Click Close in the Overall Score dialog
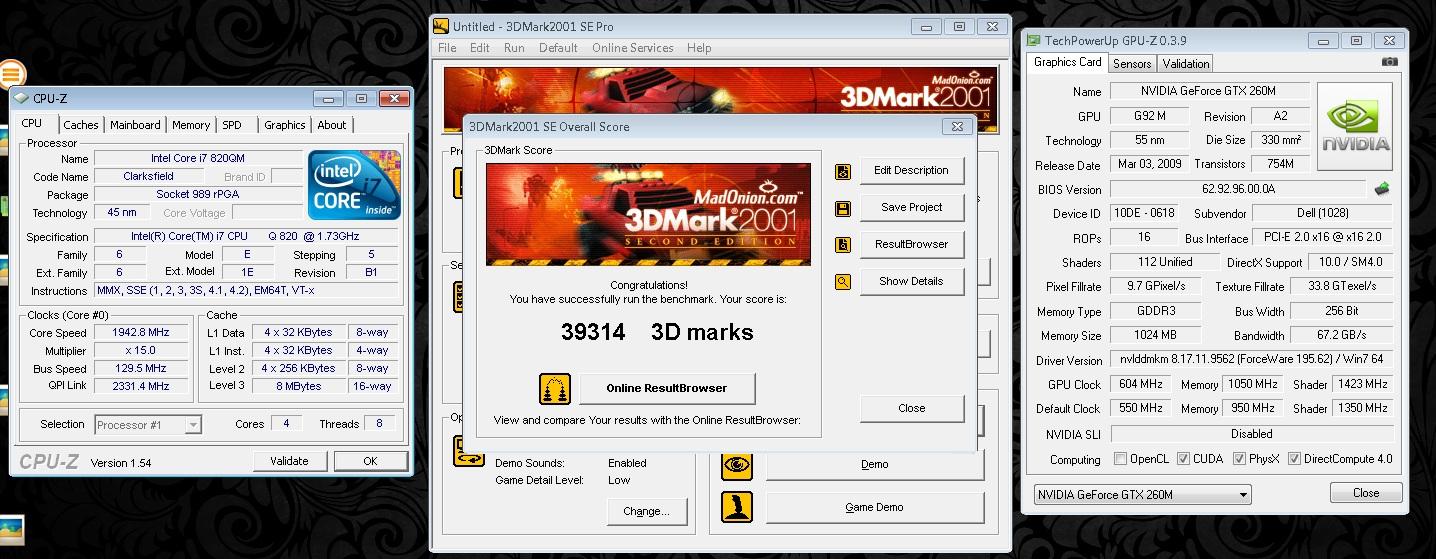Viewport: 1436px width, 559px height. (x=911, y=408)
